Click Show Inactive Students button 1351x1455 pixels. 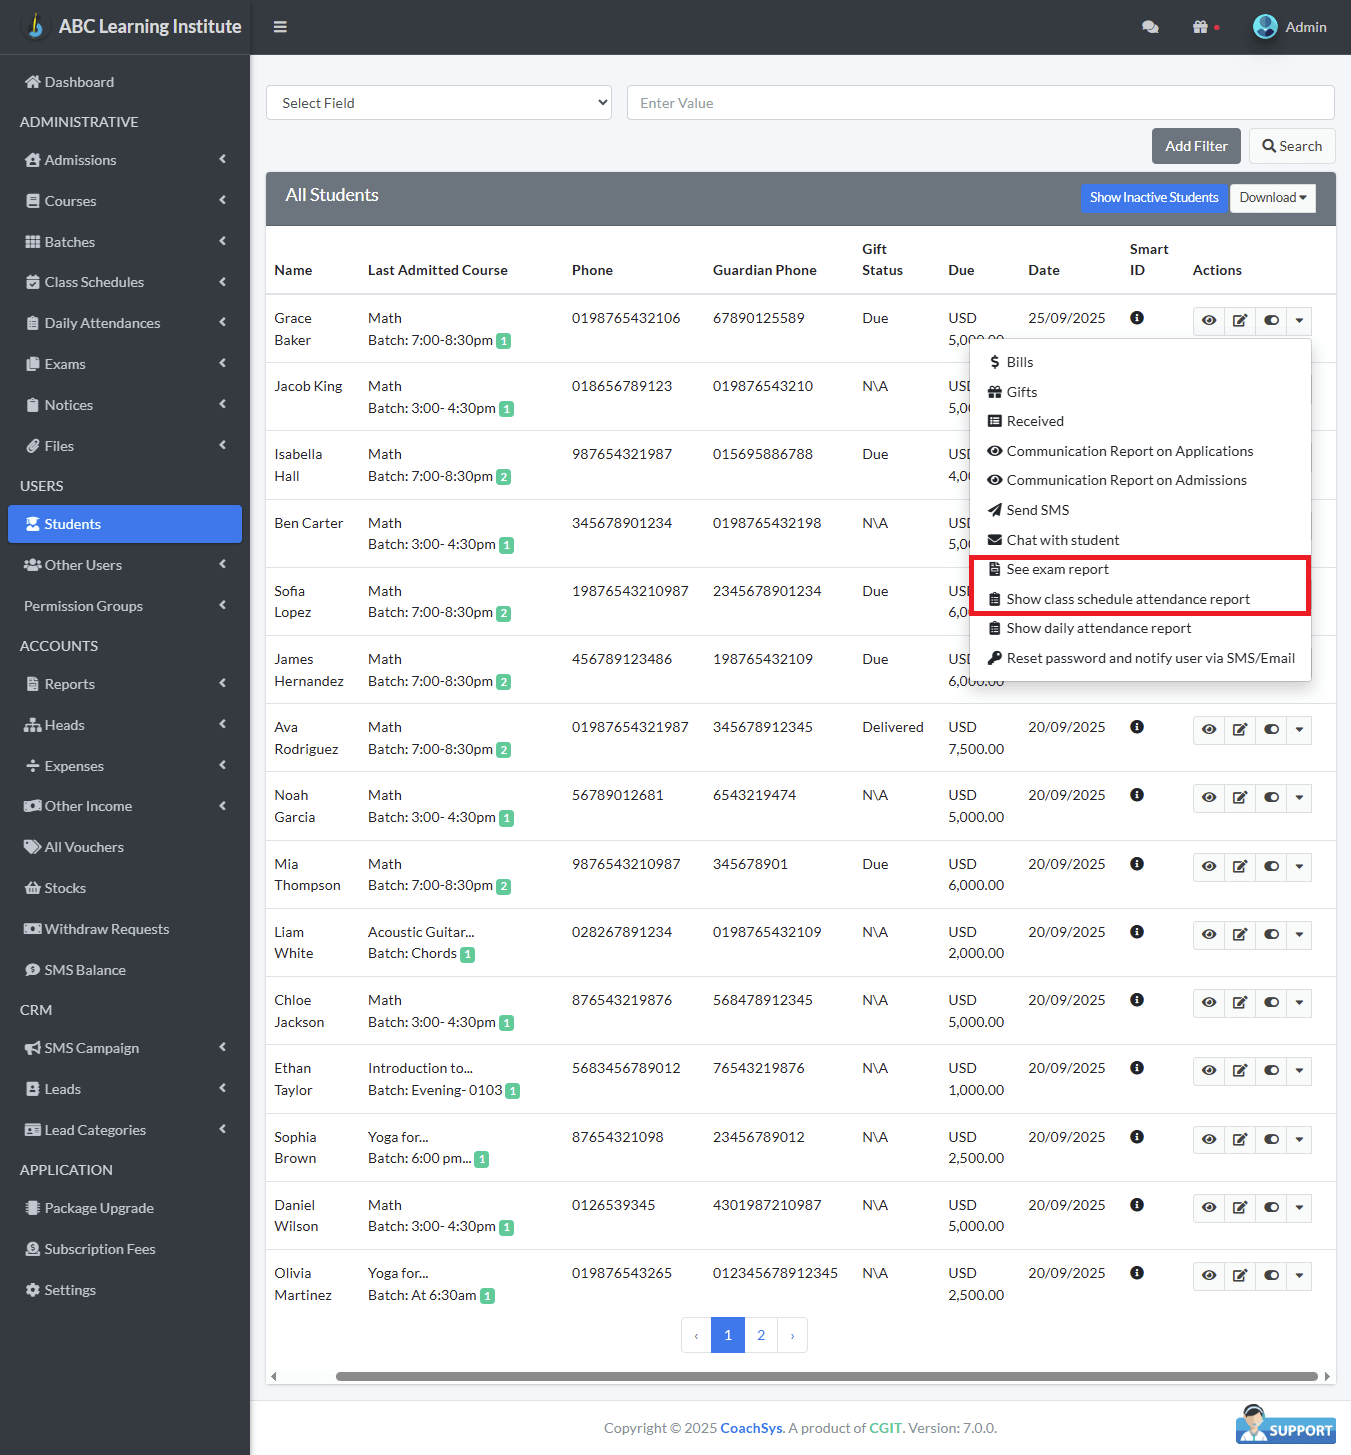[1154, 198]
